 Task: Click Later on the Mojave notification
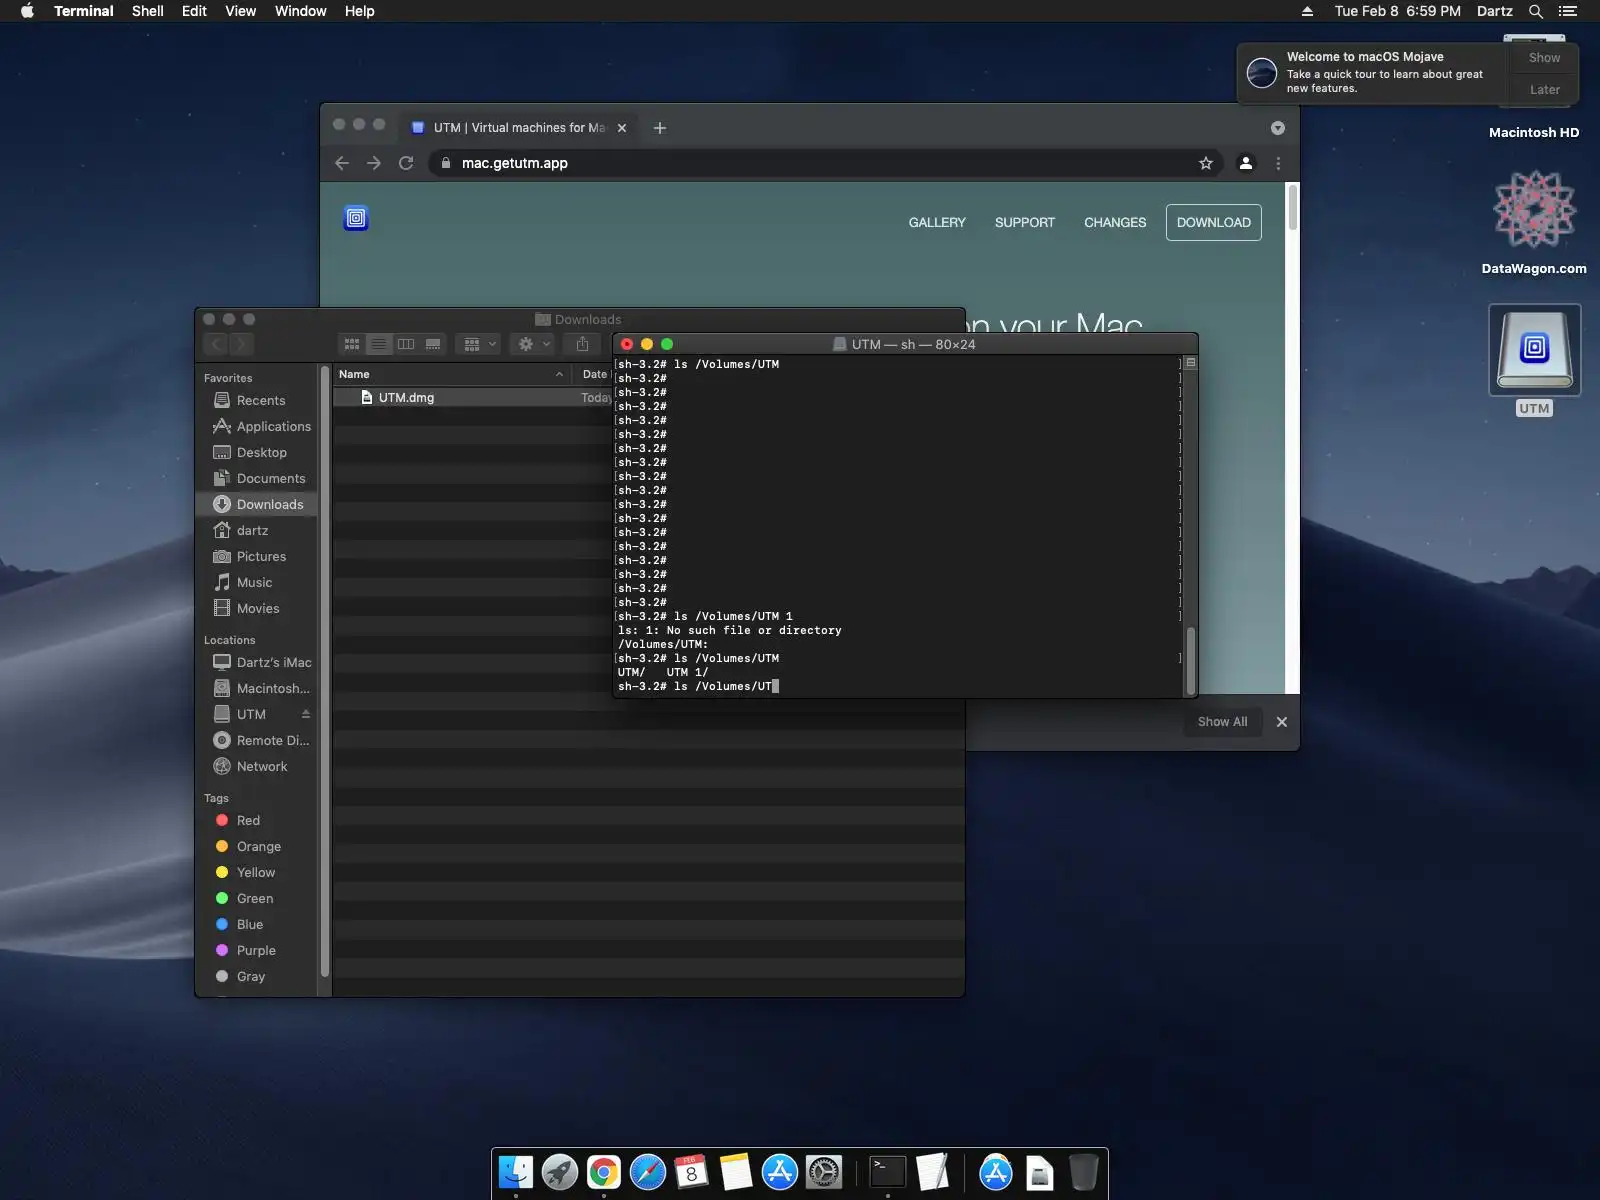pyautogui.click(x=1544, y=89)
